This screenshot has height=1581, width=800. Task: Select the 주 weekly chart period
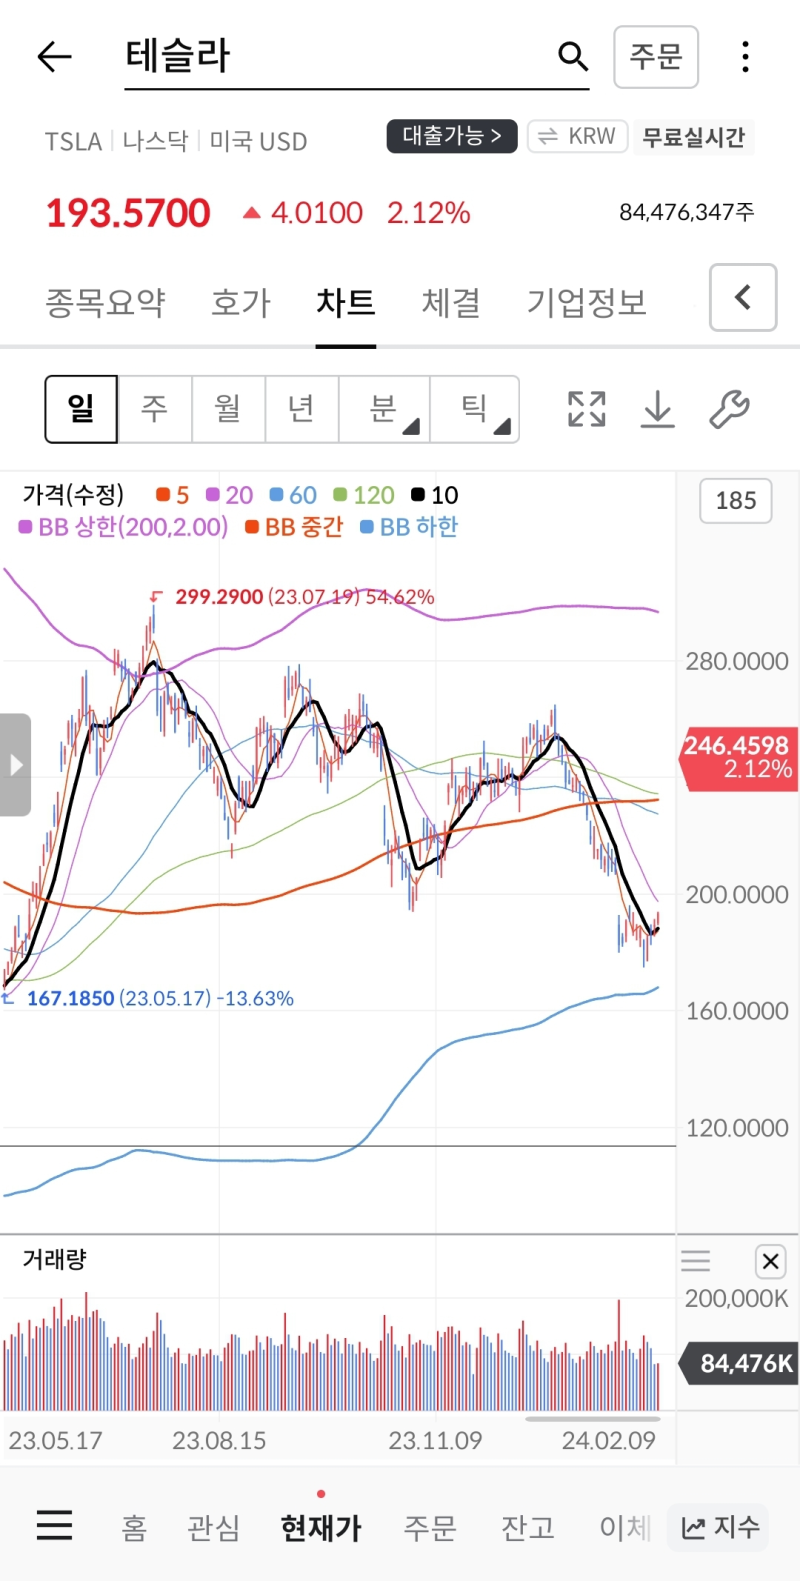tap(155, 409)
